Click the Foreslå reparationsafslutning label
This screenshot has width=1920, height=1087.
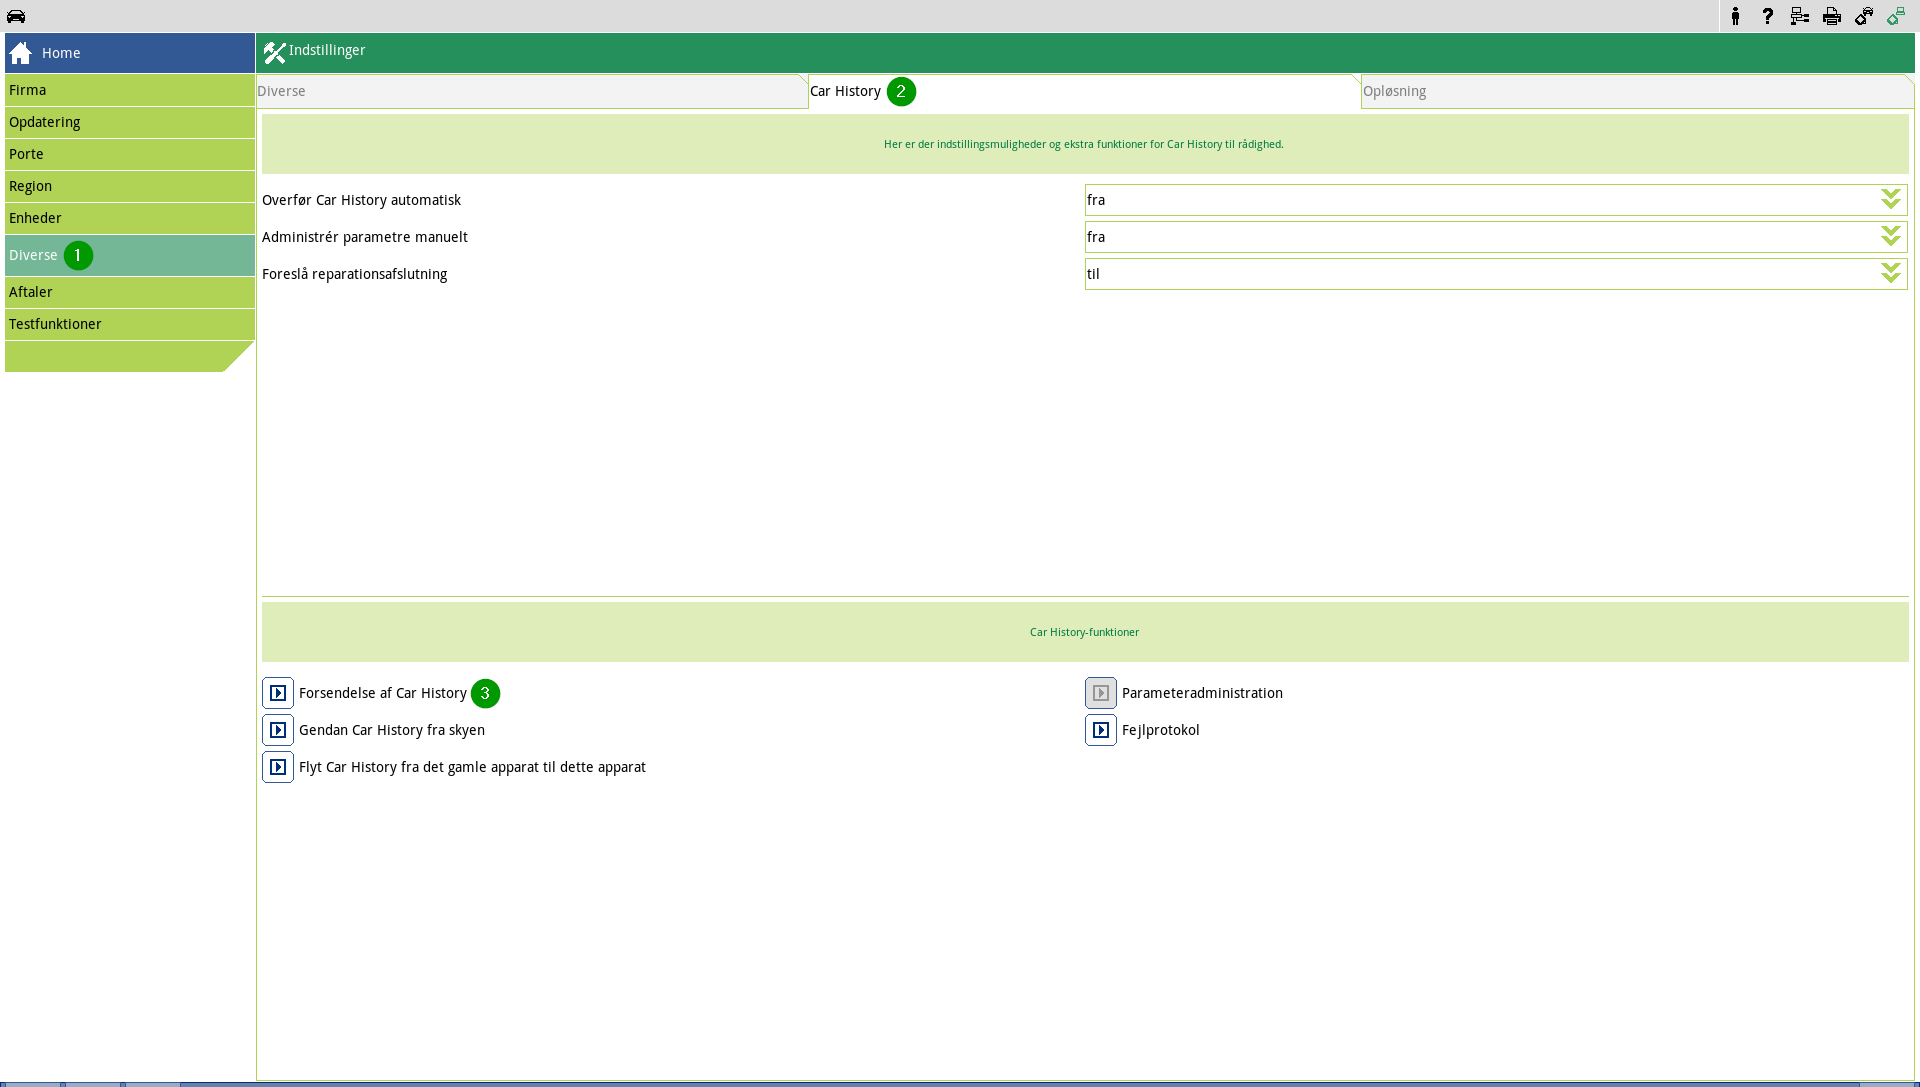[x=354, y=274]
